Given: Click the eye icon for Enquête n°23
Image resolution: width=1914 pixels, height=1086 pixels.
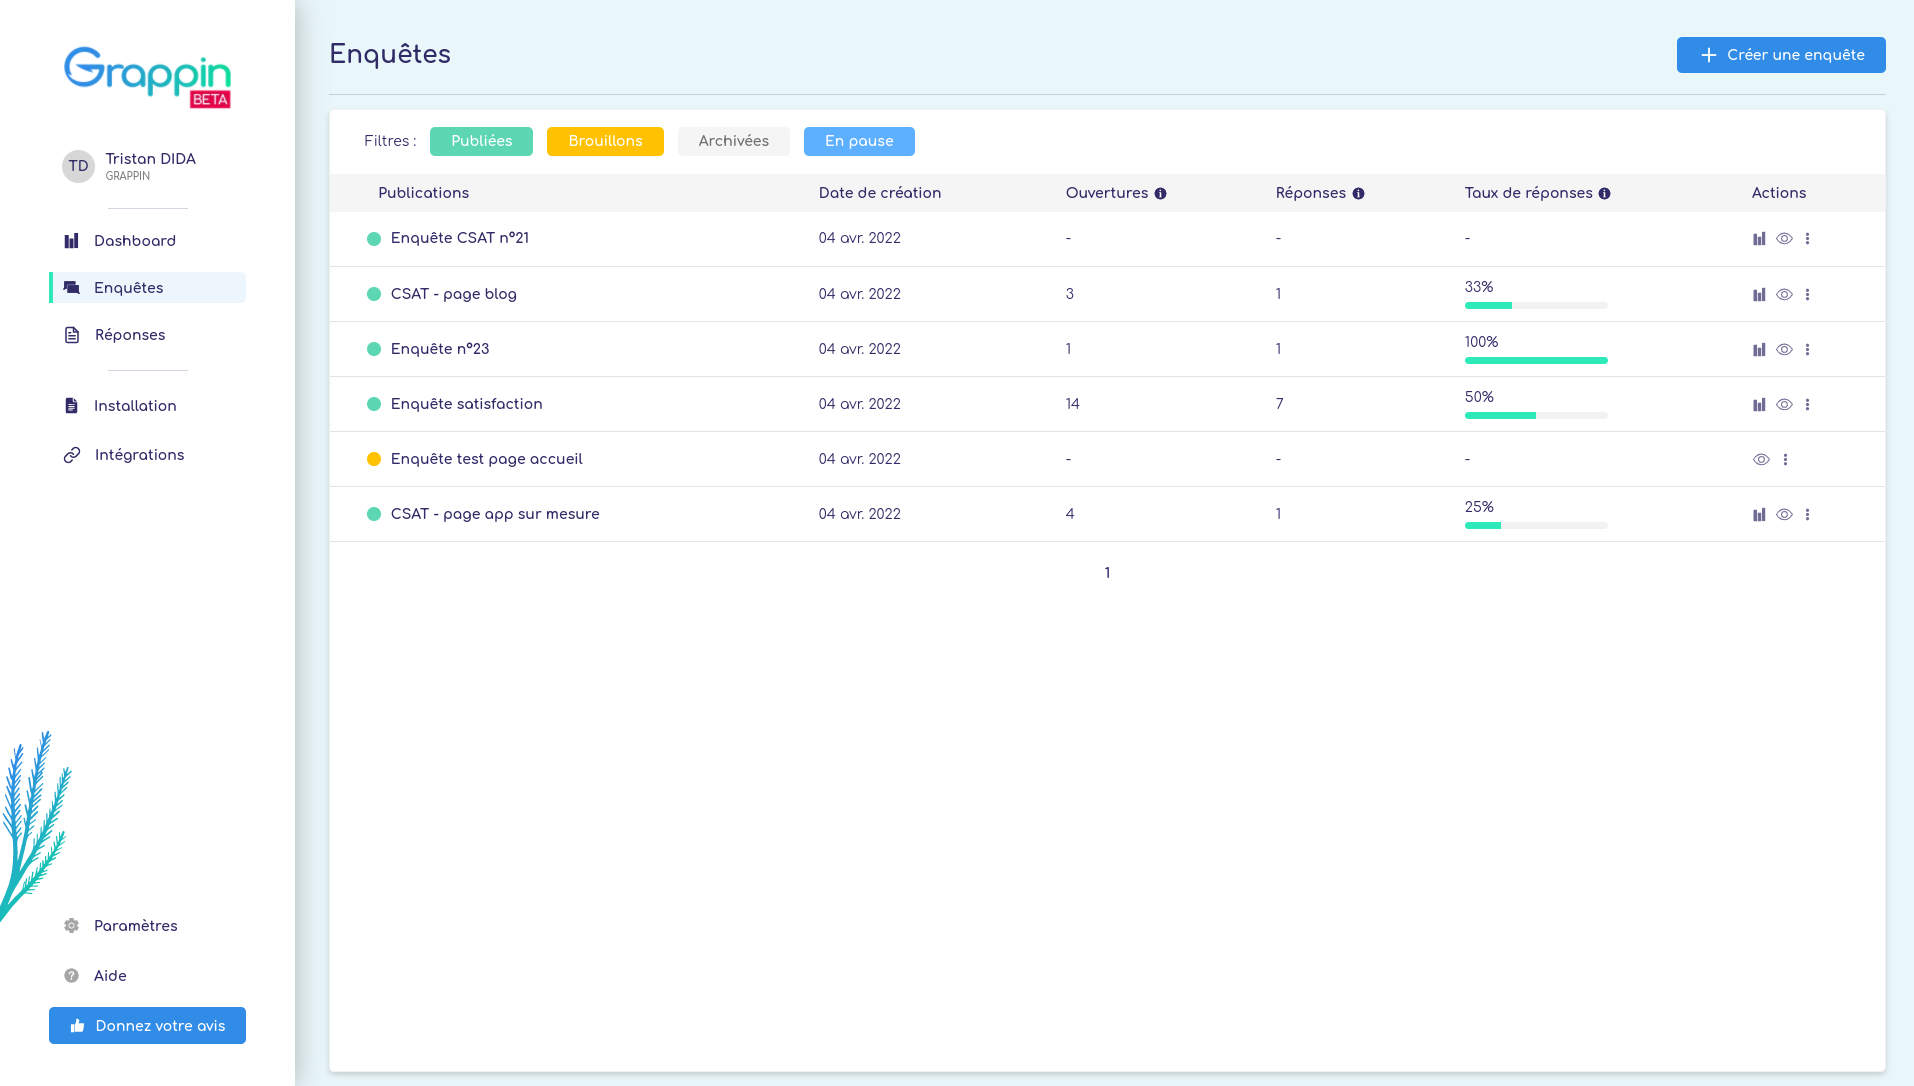Looking at the screenshot, I should coord(1784,350).
